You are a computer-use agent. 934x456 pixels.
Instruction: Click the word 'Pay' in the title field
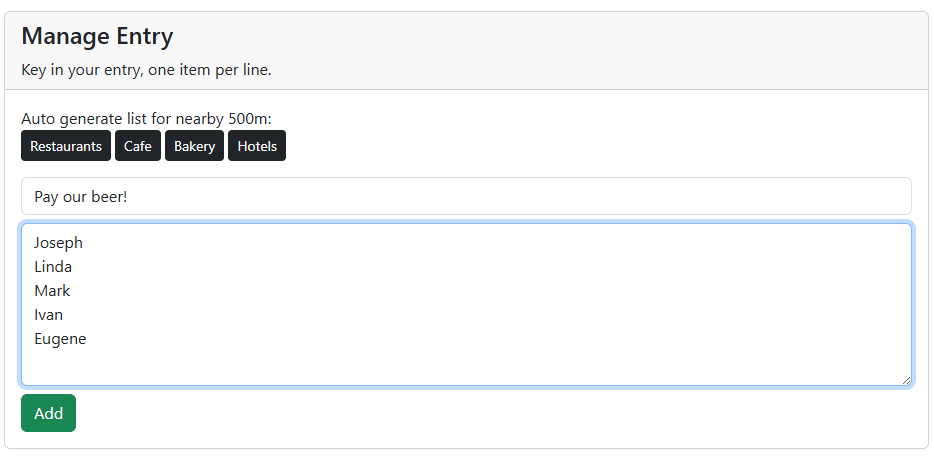46,196
